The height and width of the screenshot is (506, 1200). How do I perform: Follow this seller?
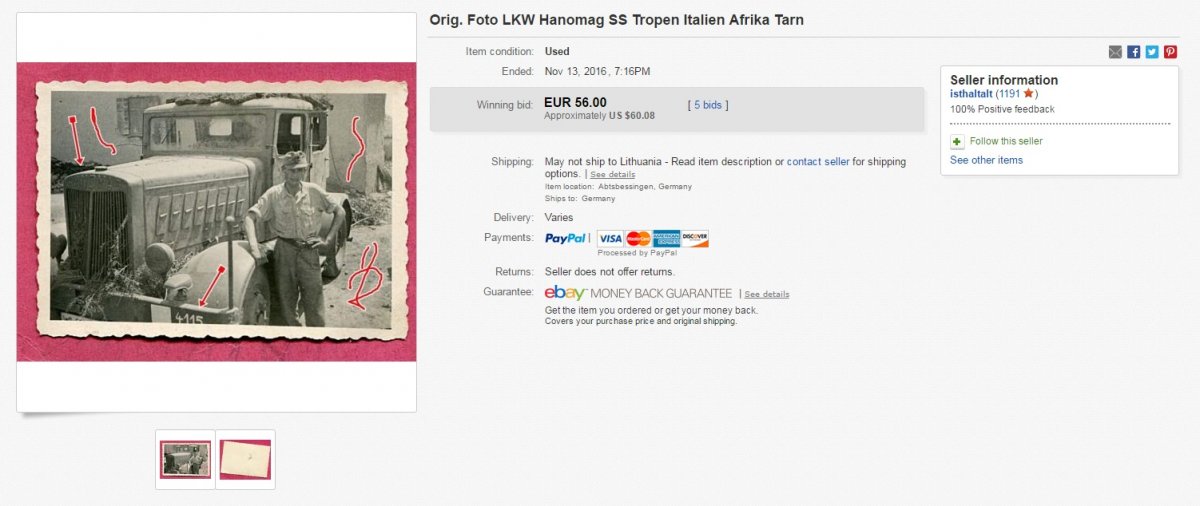(x=1006, y=142)
